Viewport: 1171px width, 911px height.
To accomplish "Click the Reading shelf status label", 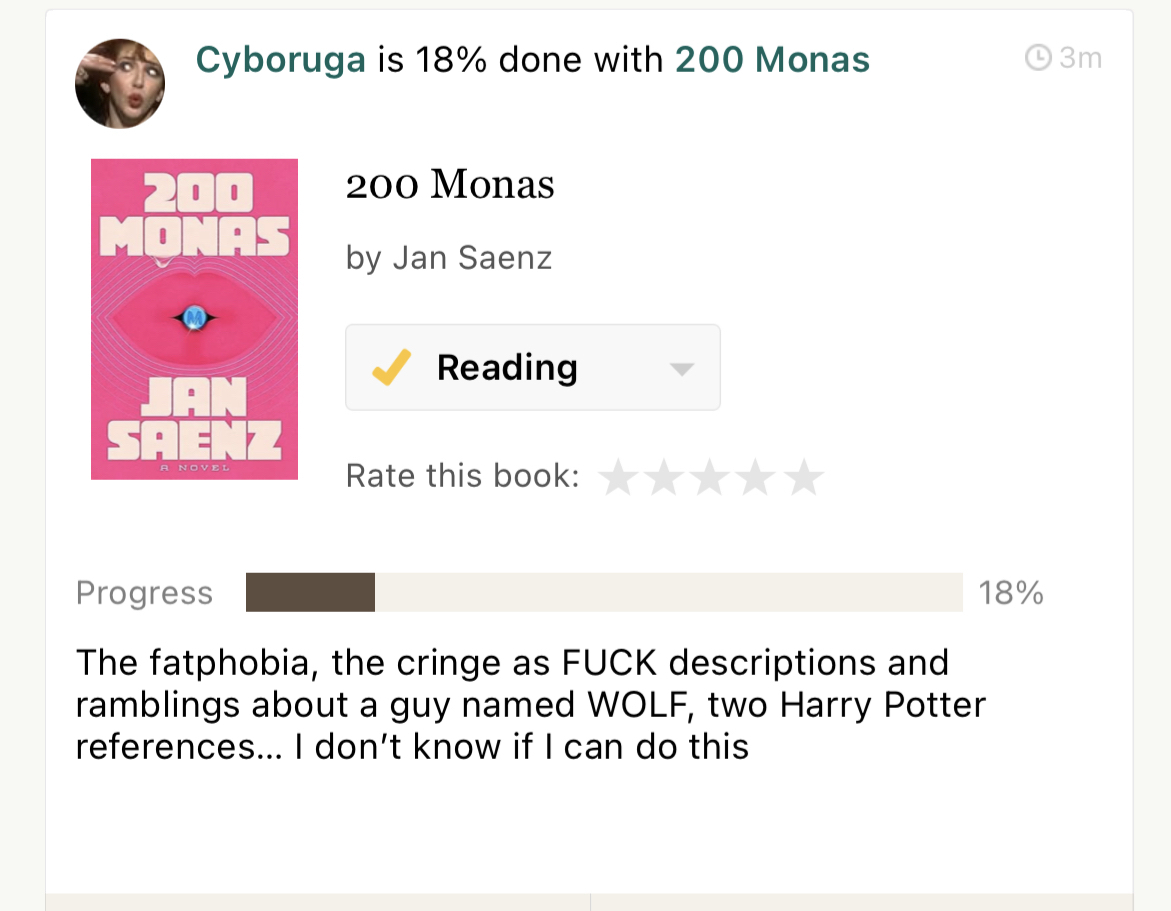I will tap(507, 368).
